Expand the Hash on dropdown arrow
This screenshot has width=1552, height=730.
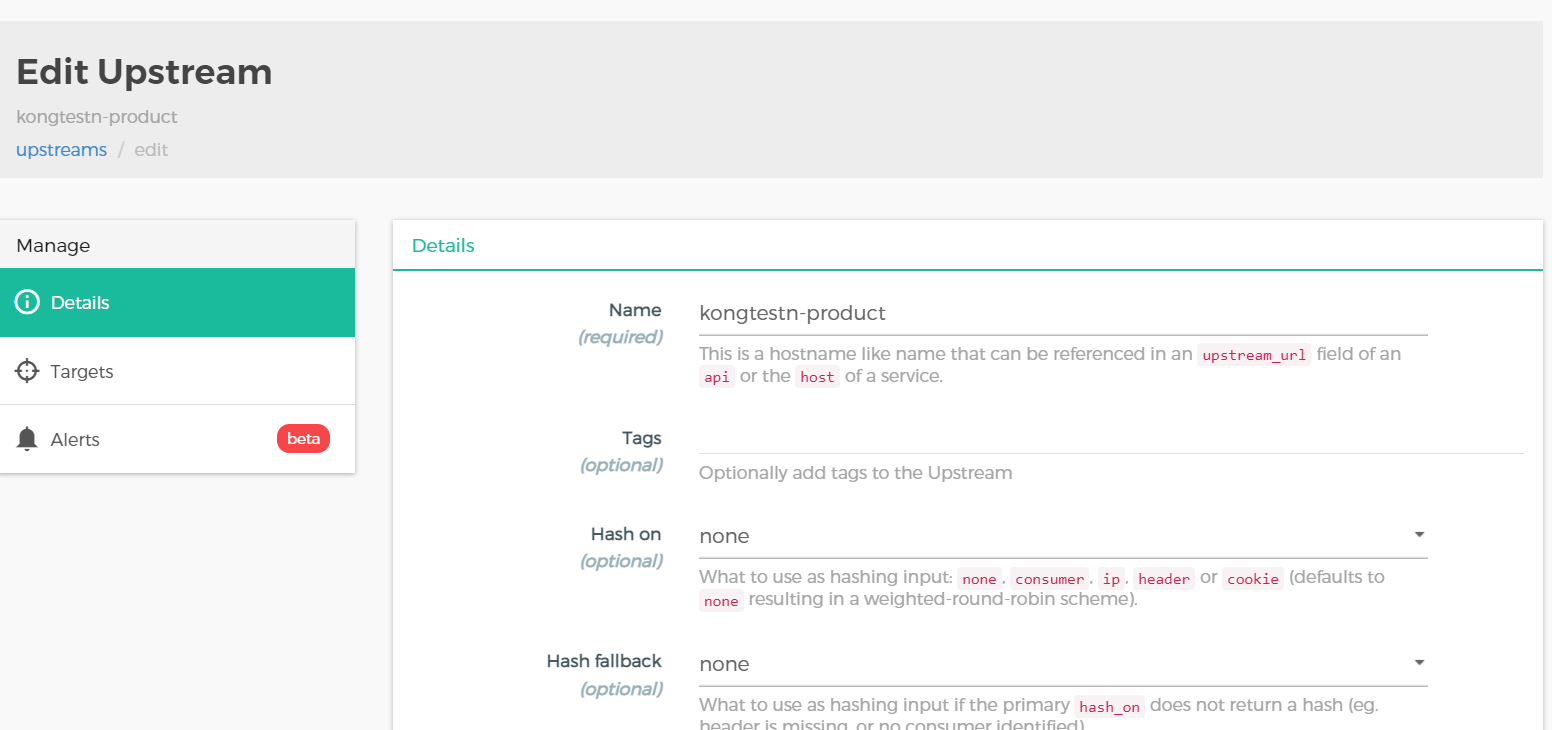coord(1418,535)
